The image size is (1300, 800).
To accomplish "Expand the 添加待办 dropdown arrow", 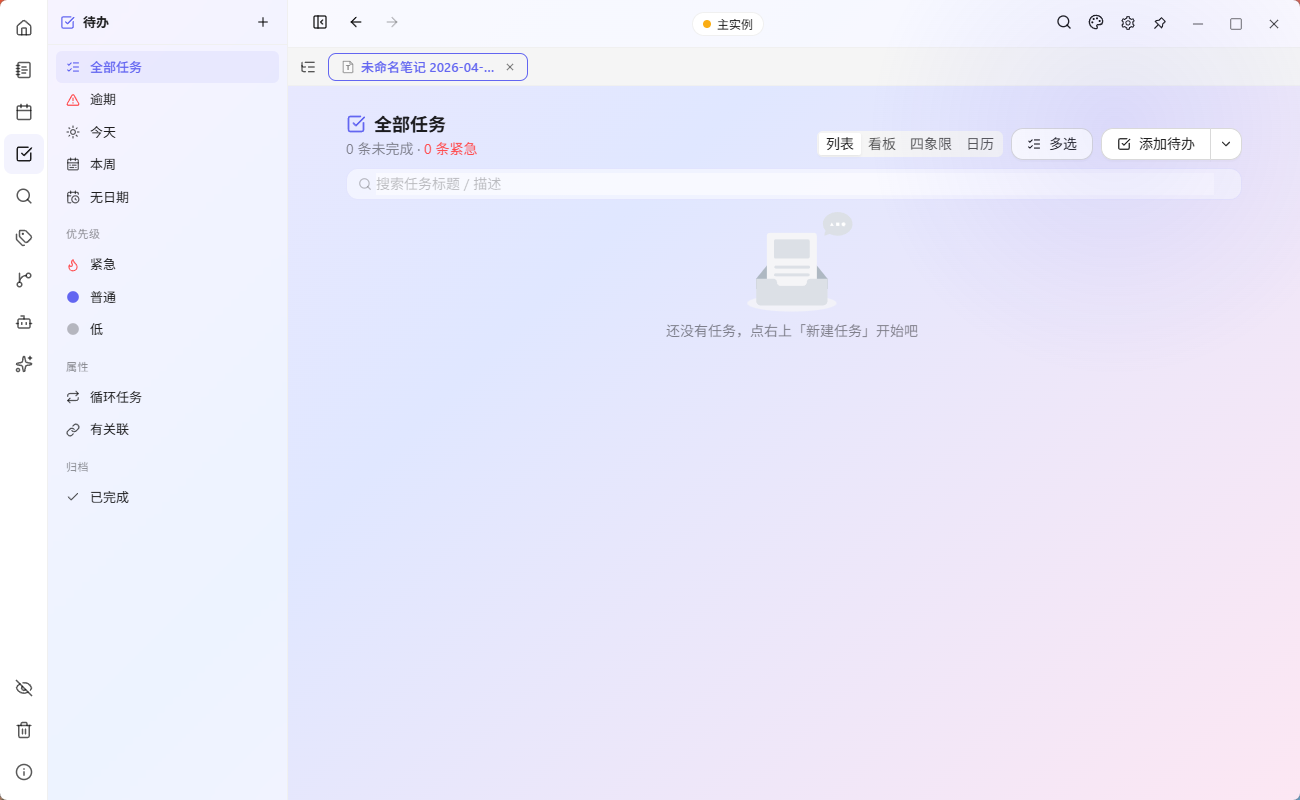I will (x=1225, y=143).
